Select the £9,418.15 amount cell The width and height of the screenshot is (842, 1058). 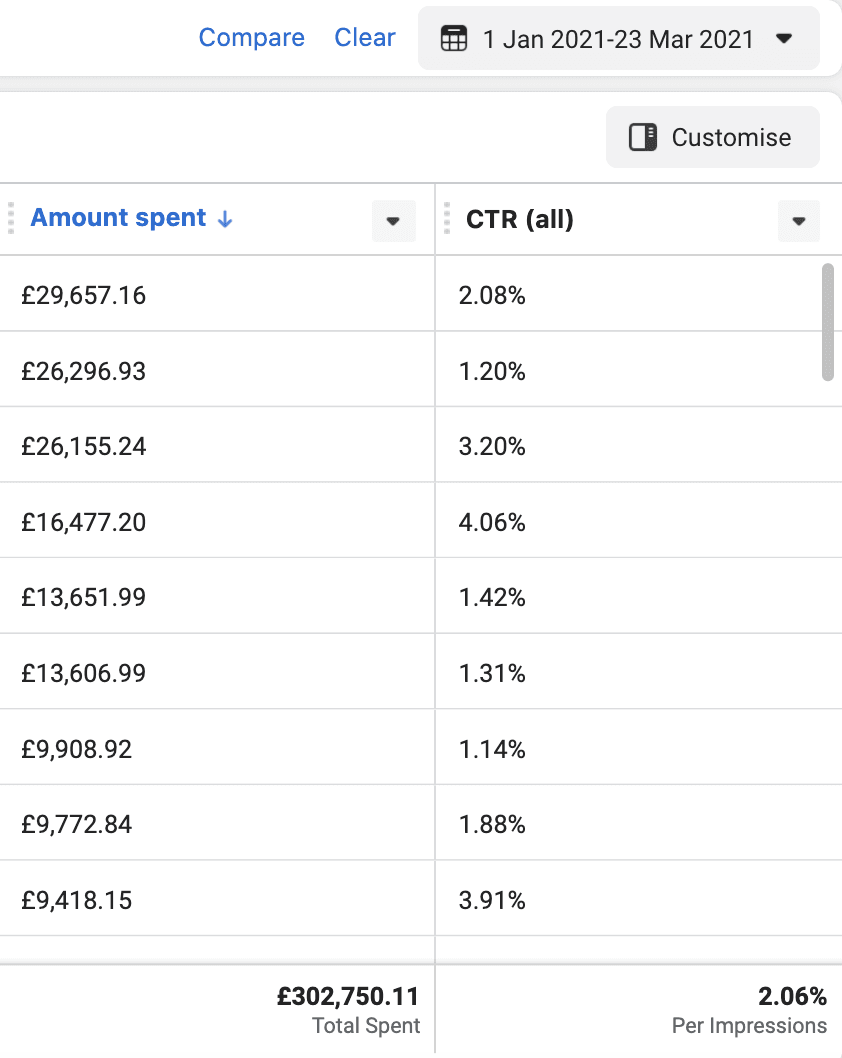point(77,900)
